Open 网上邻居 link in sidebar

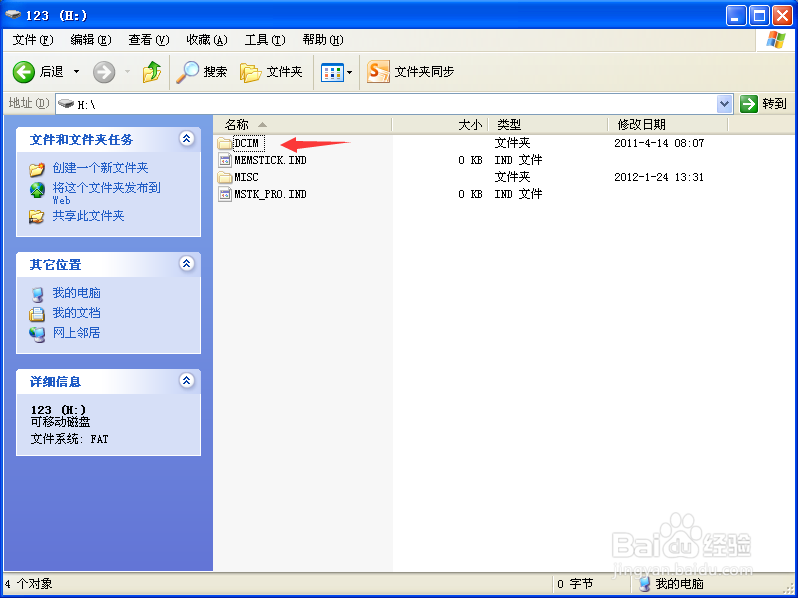[76, 333]
